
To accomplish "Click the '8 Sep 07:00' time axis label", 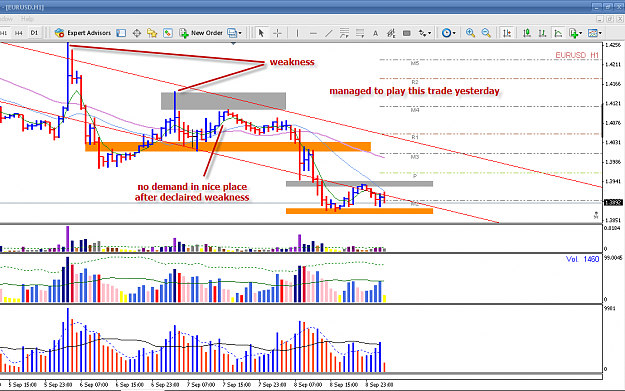I will (308, 385).
